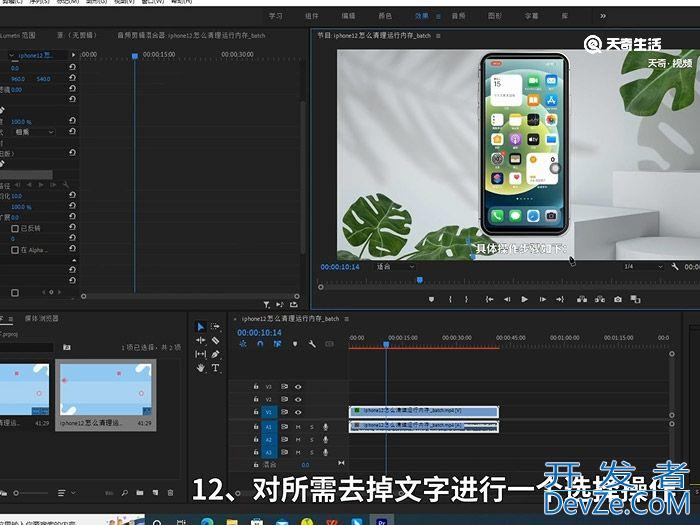This screenshot has height=525, width=700.
Task: Open the comparison view button
Action: (635, 299)
